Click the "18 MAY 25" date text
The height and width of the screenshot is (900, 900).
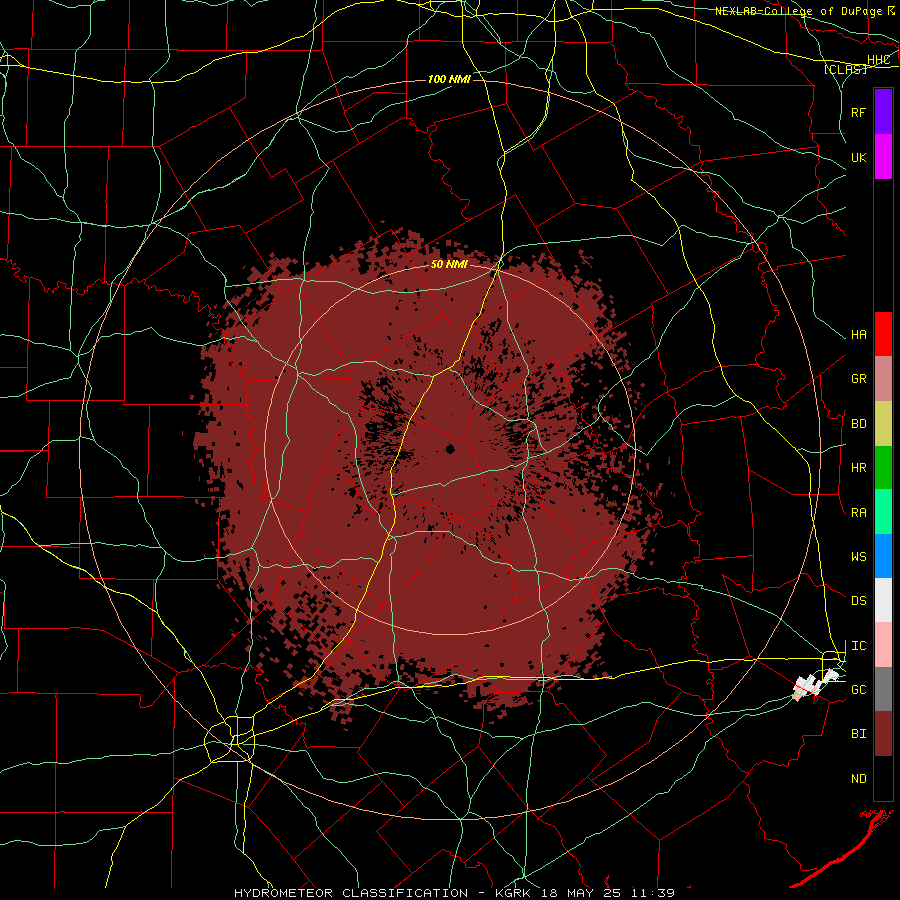click(582, 893)
